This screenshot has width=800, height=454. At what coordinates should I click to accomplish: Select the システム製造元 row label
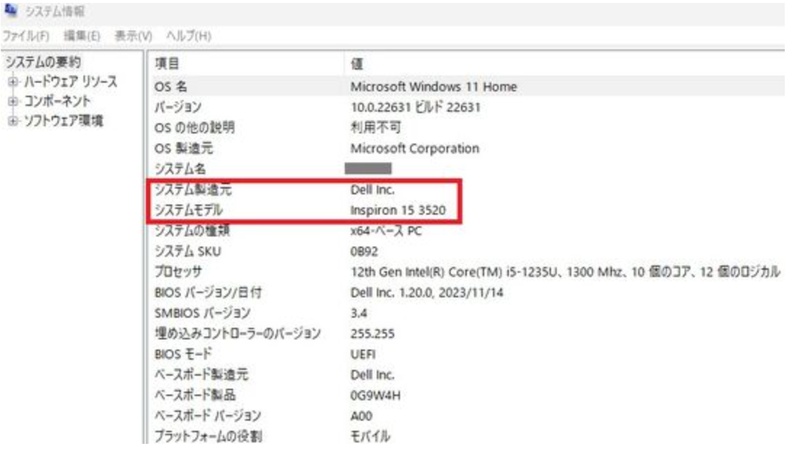click(x=193, y=190)
